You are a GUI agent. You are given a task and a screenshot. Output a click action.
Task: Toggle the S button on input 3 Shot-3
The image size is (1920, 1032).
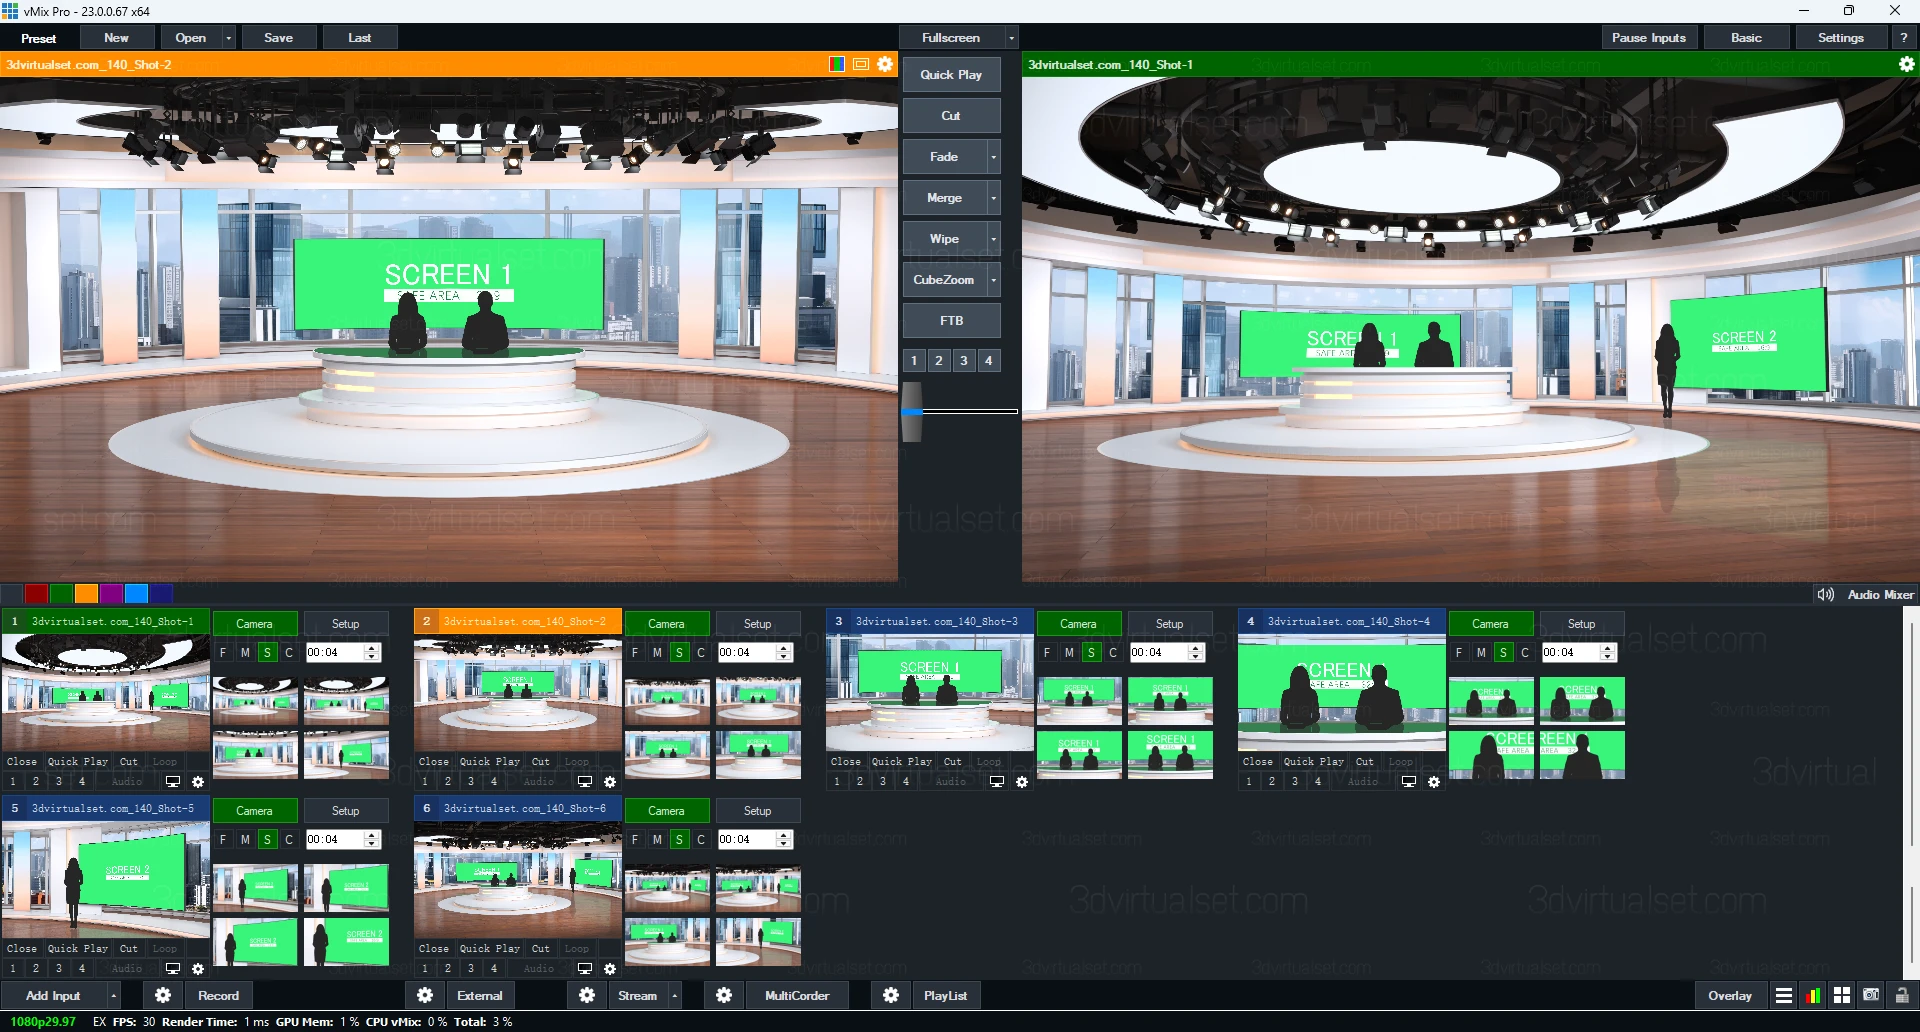click(1091, 653)
